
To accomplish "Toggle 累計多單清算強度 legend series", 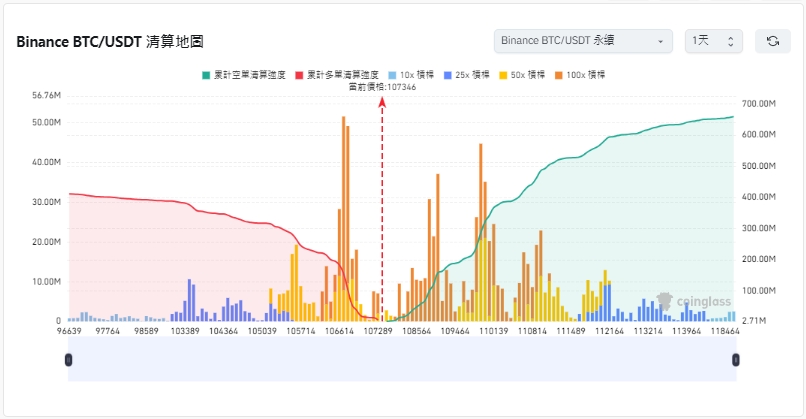I will pyautogui.click(x=337, y=75).
